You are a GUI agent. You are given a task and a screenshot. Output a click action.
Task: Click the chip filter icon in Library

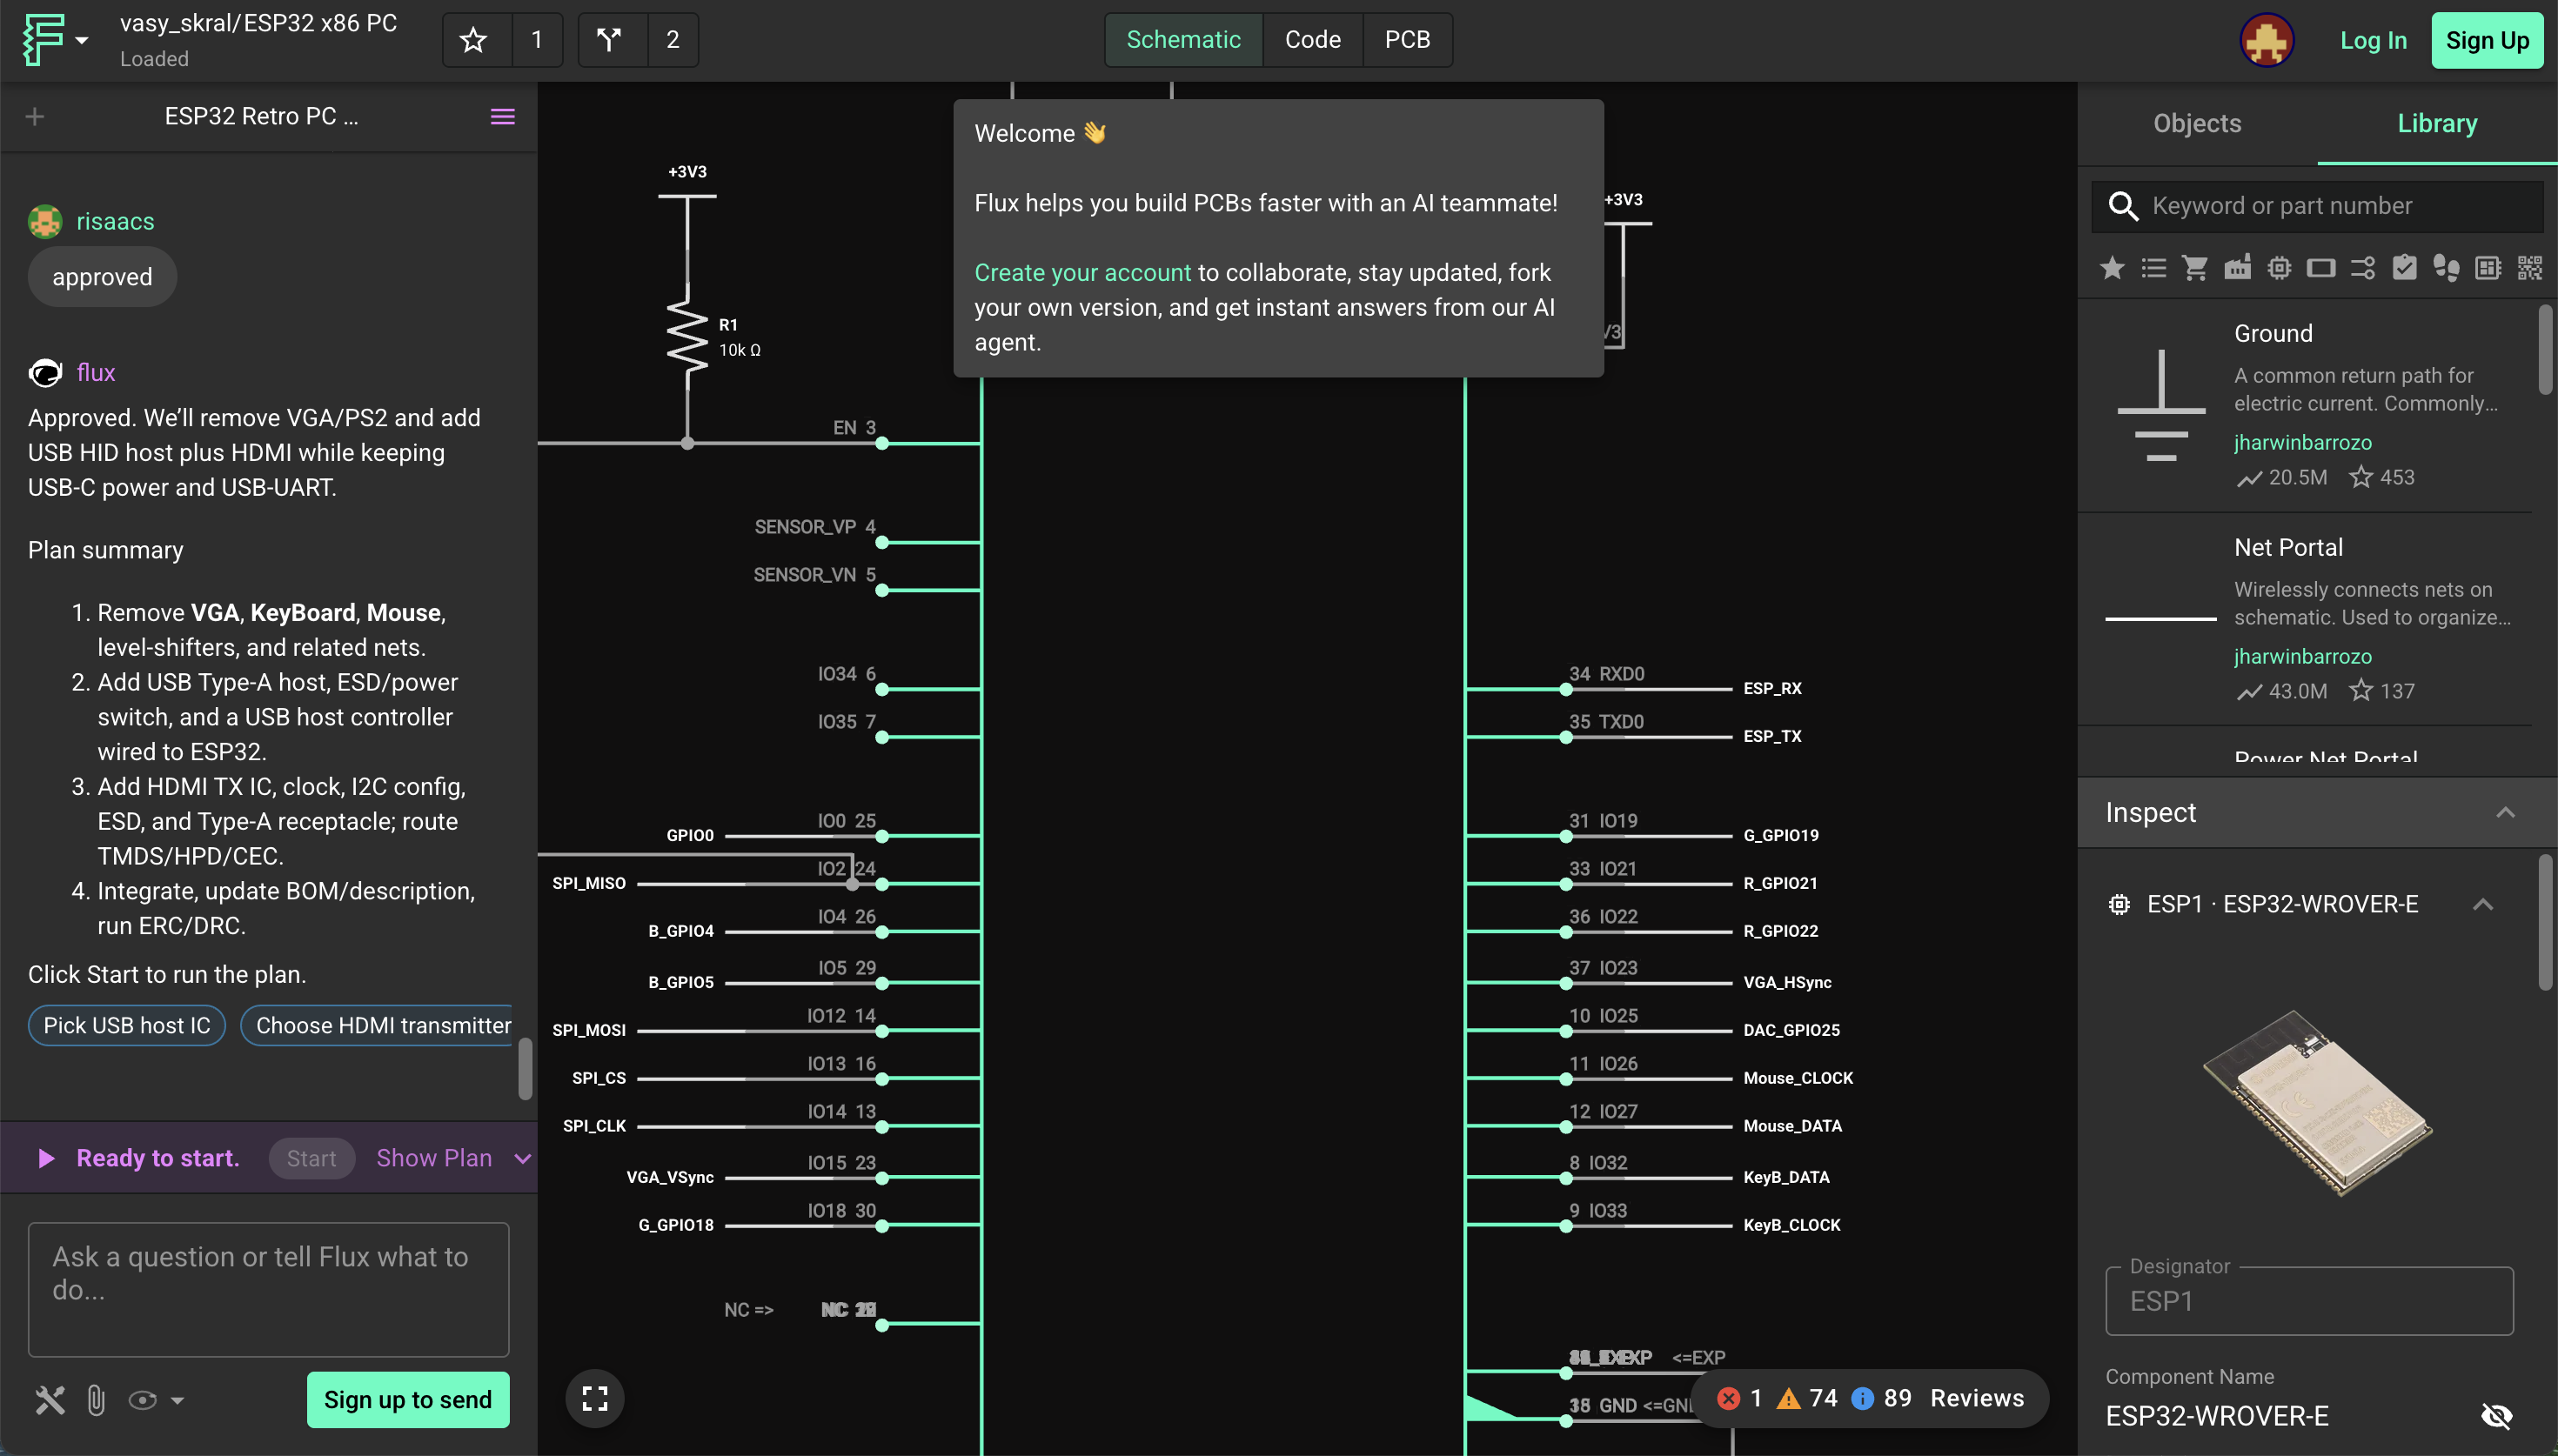pos(2279,267)
